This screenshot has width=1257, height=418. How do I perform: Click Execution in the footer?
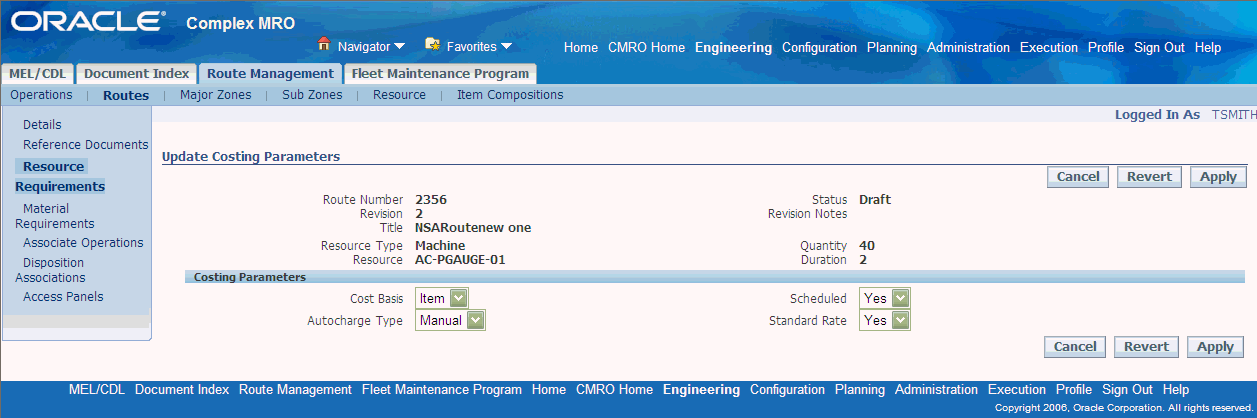pos(1017,390)
